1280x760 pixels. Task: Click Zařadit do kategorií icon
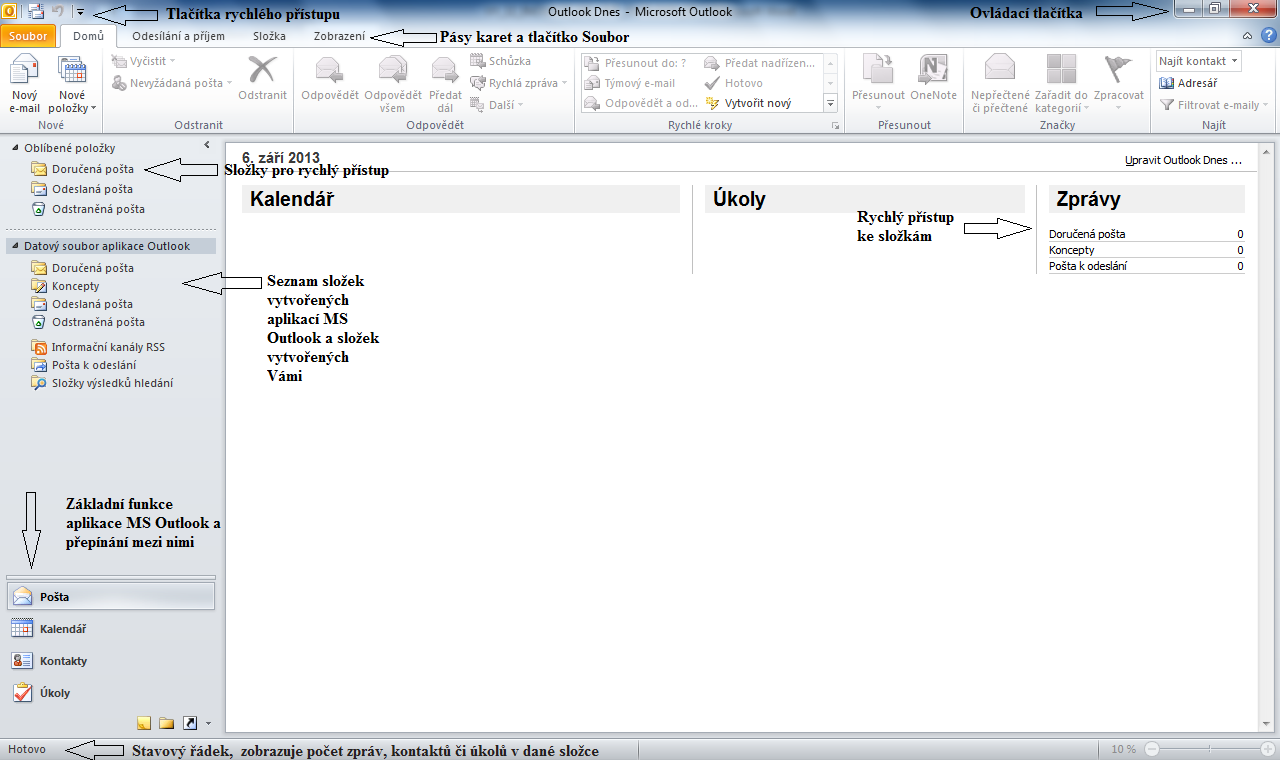point(1061,84)
